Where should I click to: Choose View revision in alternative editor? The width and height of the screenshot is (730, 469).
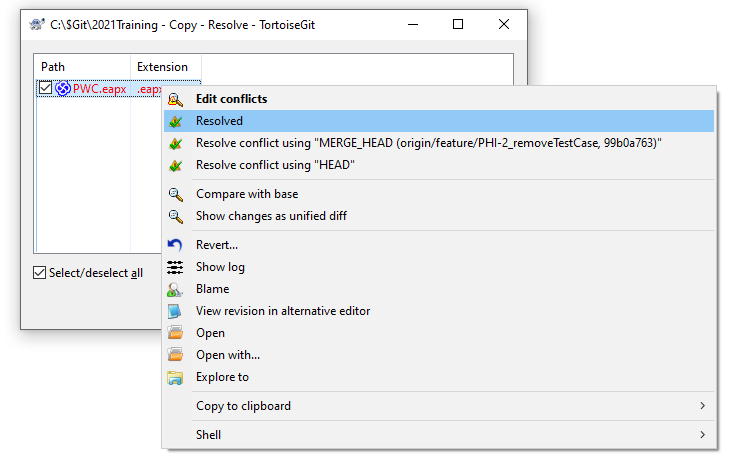coord(283,311)
